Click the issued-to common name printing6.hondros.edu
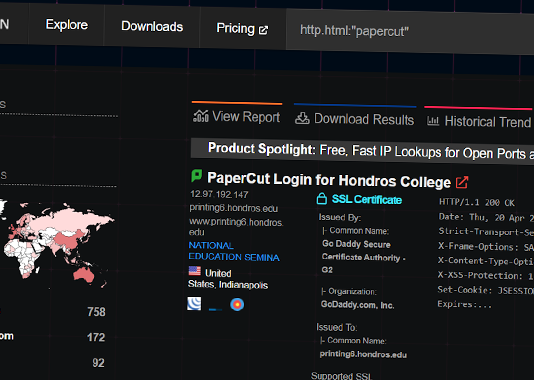Image resolution: width=534 pixels, height=380 pixels. (x=363, y=354)
